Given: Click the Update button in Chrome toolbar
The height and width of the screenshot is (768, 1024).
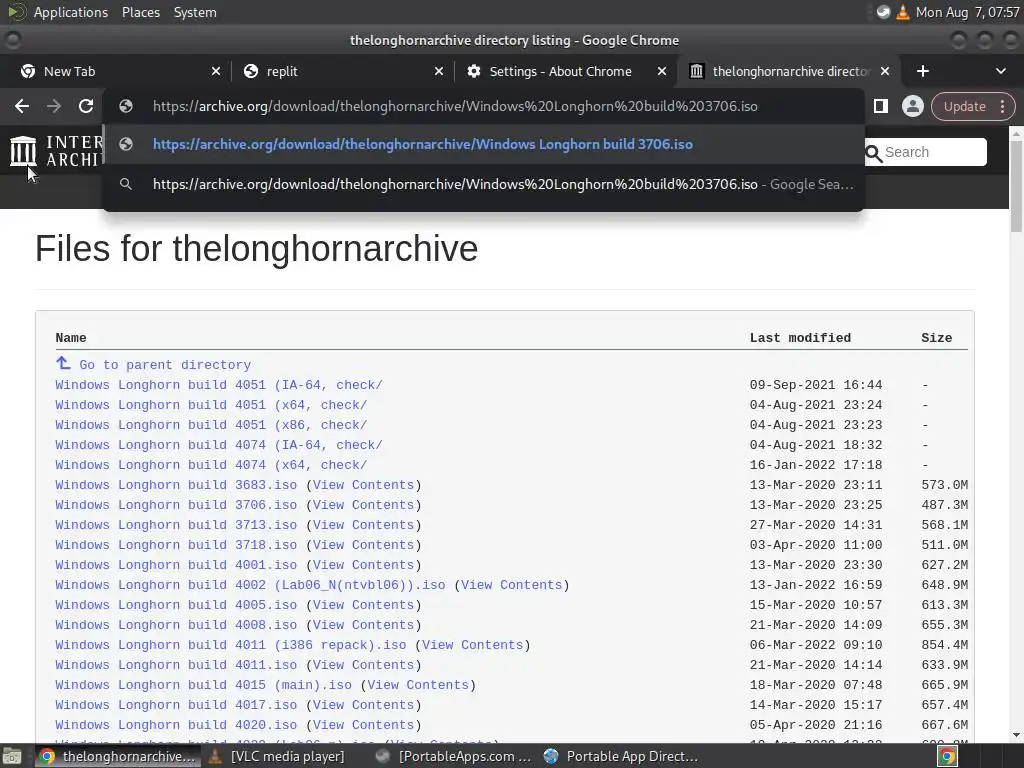Looking at the screenshot, I should (964, 106).
